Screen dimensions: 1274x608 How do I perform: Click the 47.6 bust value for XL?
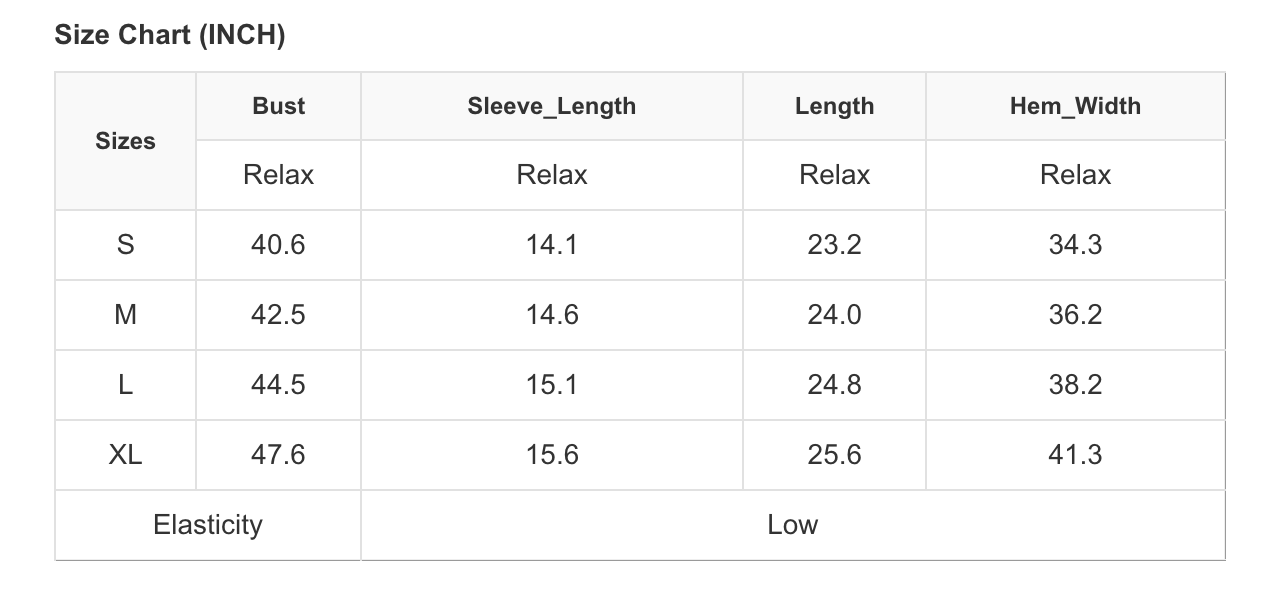coord(278,455)
